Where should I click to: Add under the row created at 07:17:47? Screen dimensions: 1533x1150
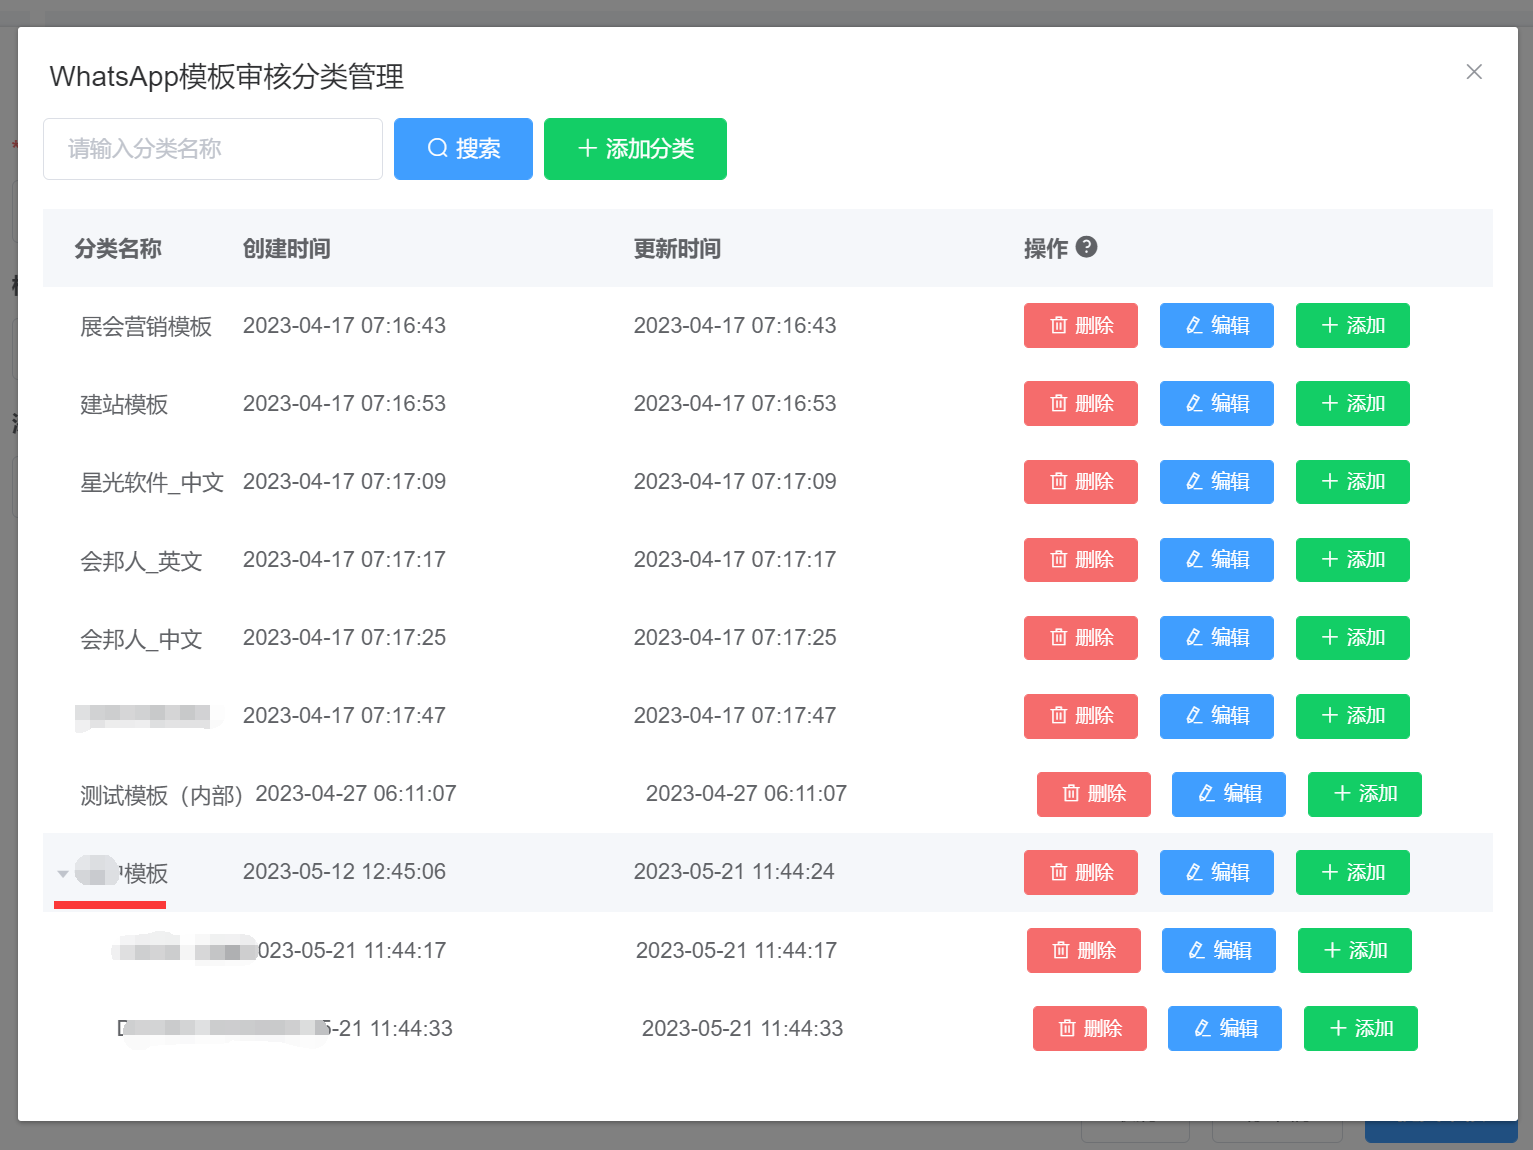pyautogui.click(x=1353, y=716)
